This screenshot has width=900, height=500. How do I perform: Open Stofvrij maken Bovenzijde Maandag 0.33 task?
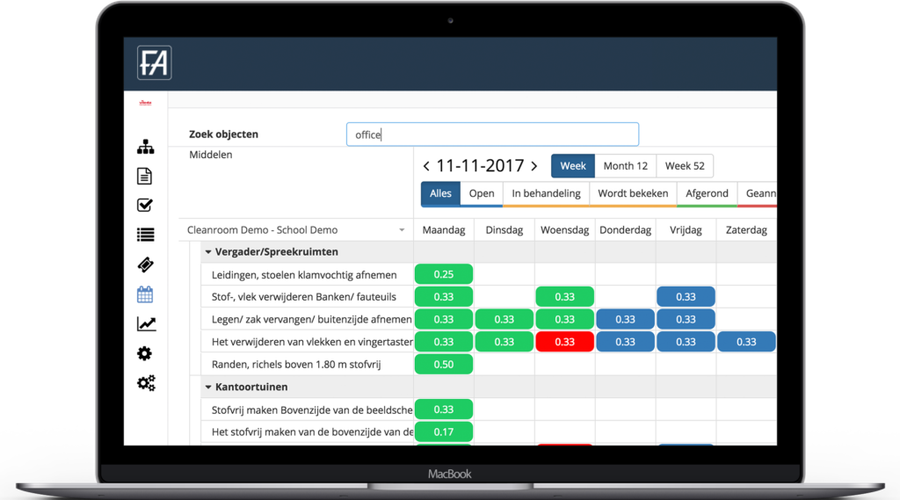click(x=444, y=409)
